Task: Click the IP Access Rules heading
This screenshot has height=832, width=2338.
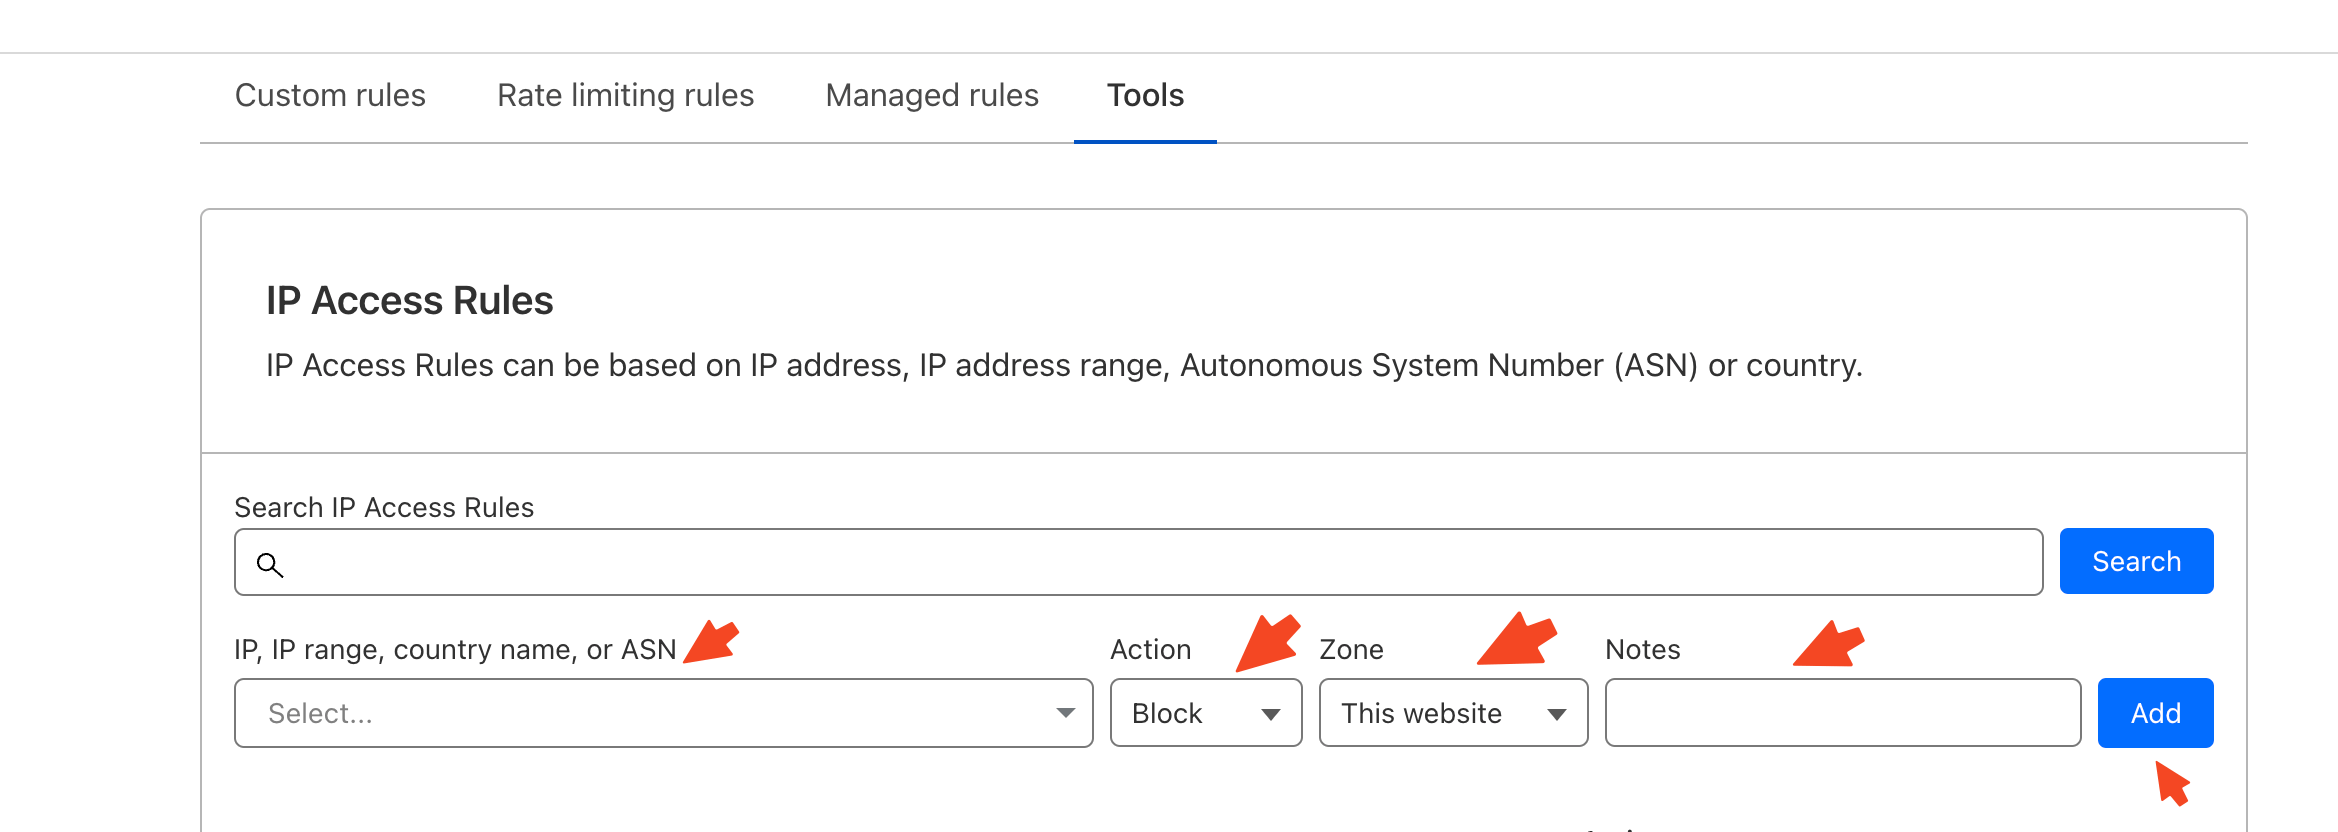Action: [x=409, y=301]
